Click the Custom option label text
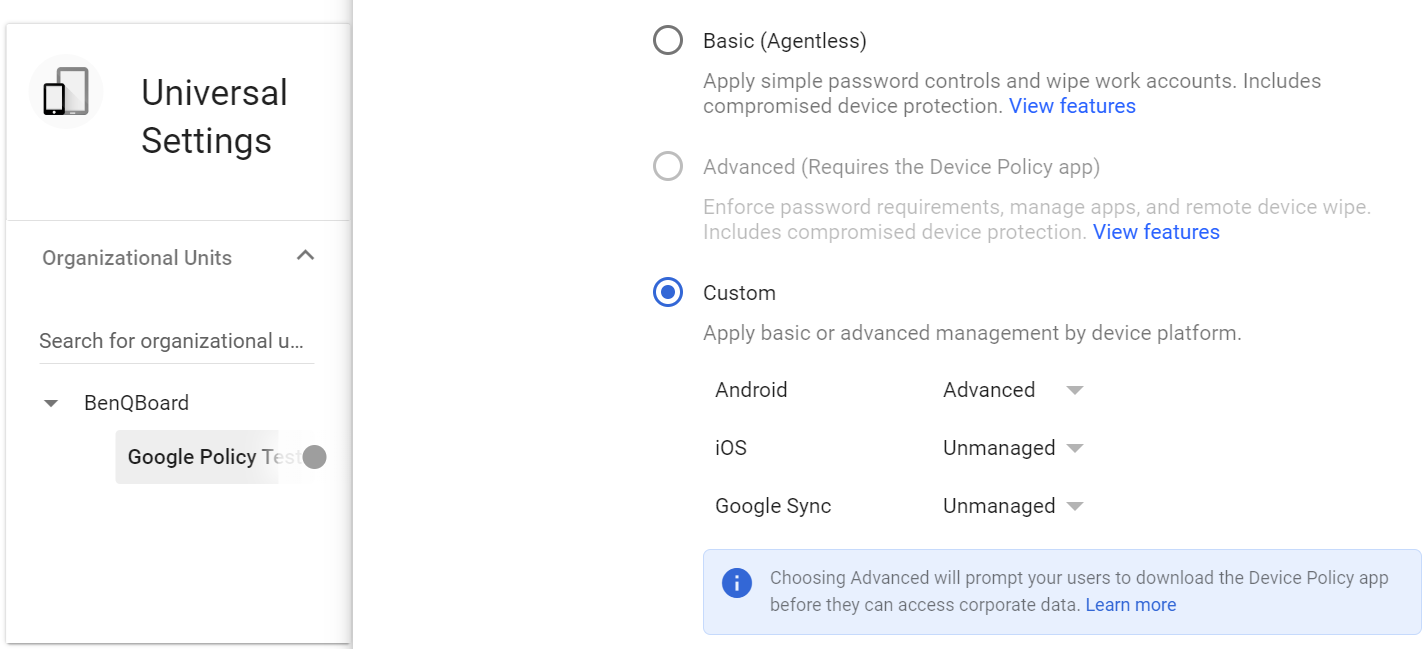 [x=740, y=292]
